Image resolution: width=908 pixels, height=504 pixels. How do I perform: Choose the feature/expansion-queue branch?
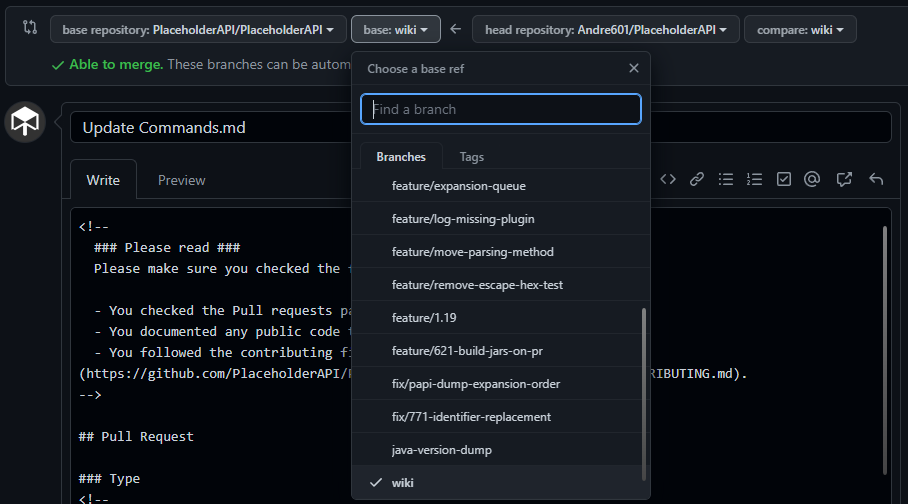point(458,186)
